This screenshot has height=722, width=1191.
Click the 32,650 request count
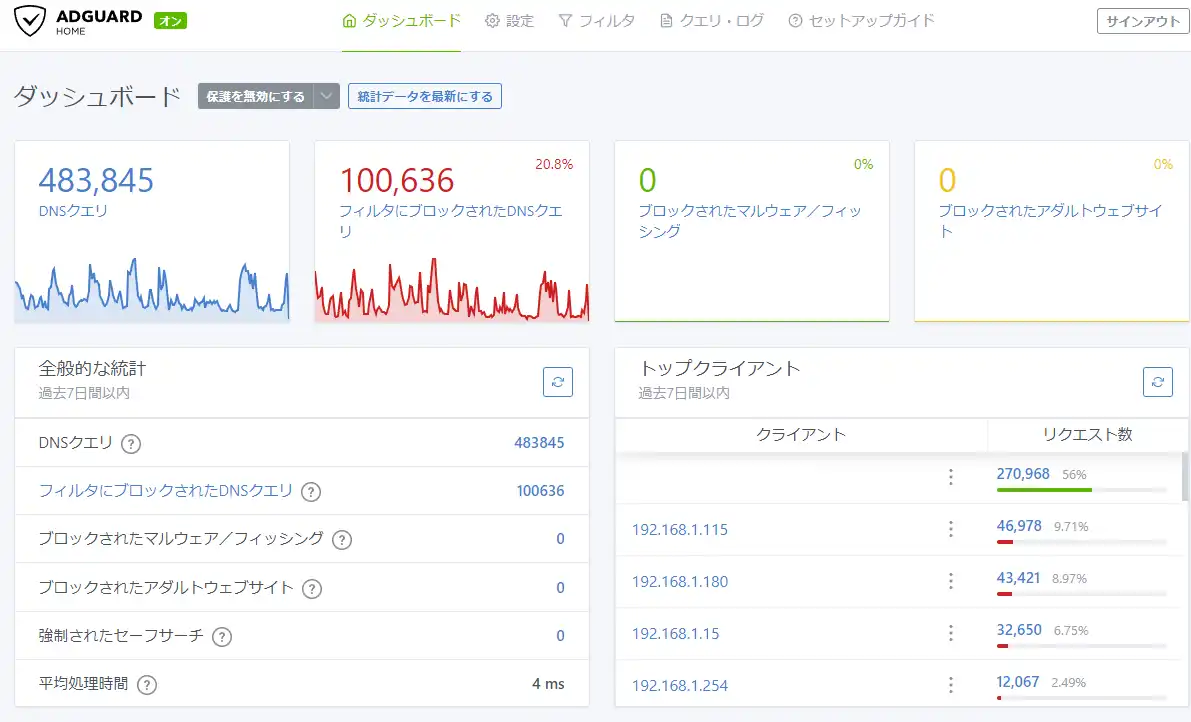1019,629
